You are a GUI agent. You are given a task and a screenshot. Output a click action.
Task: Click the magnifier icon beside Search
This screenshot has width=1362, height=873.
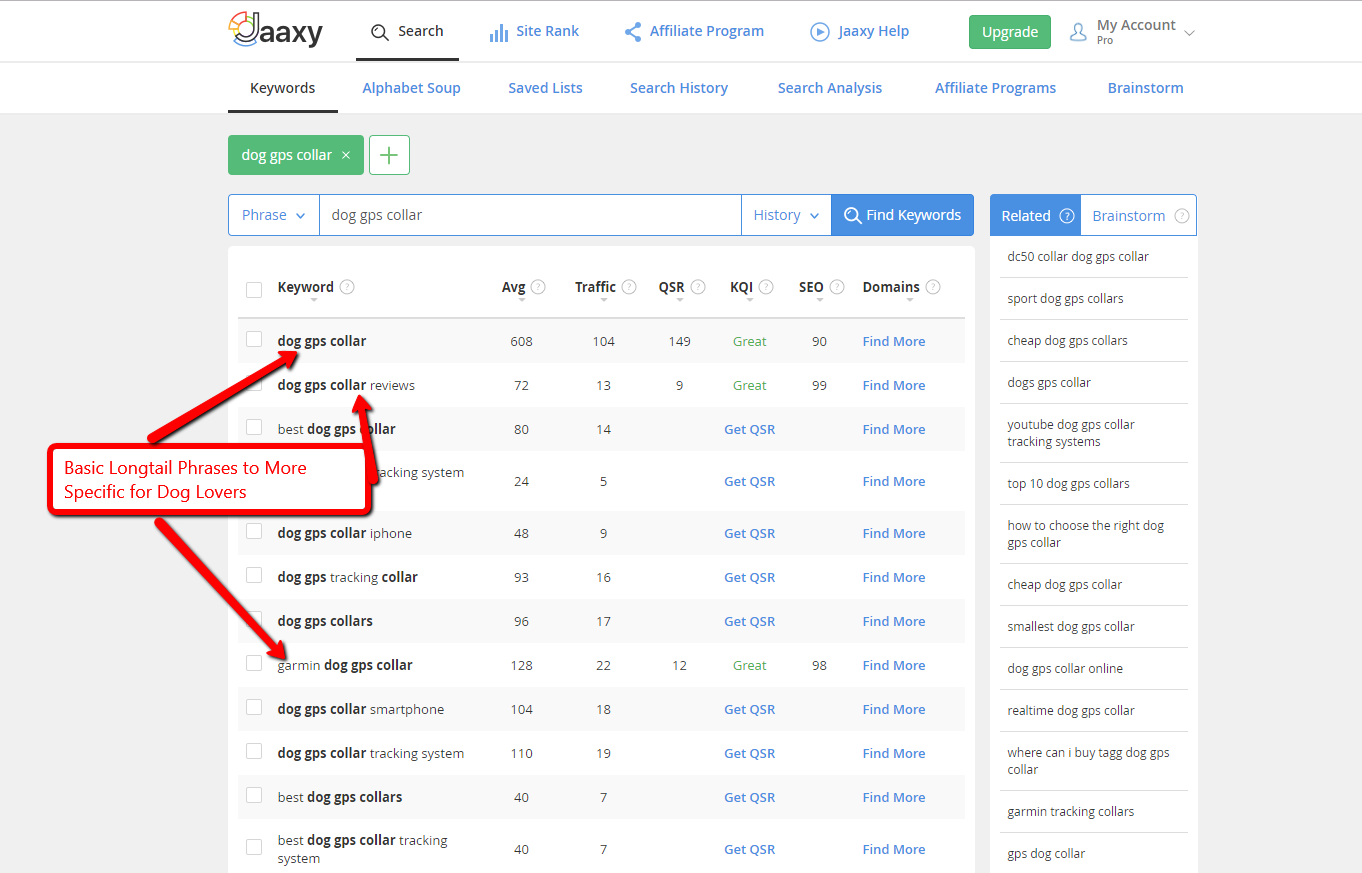(x=379, y=32)
